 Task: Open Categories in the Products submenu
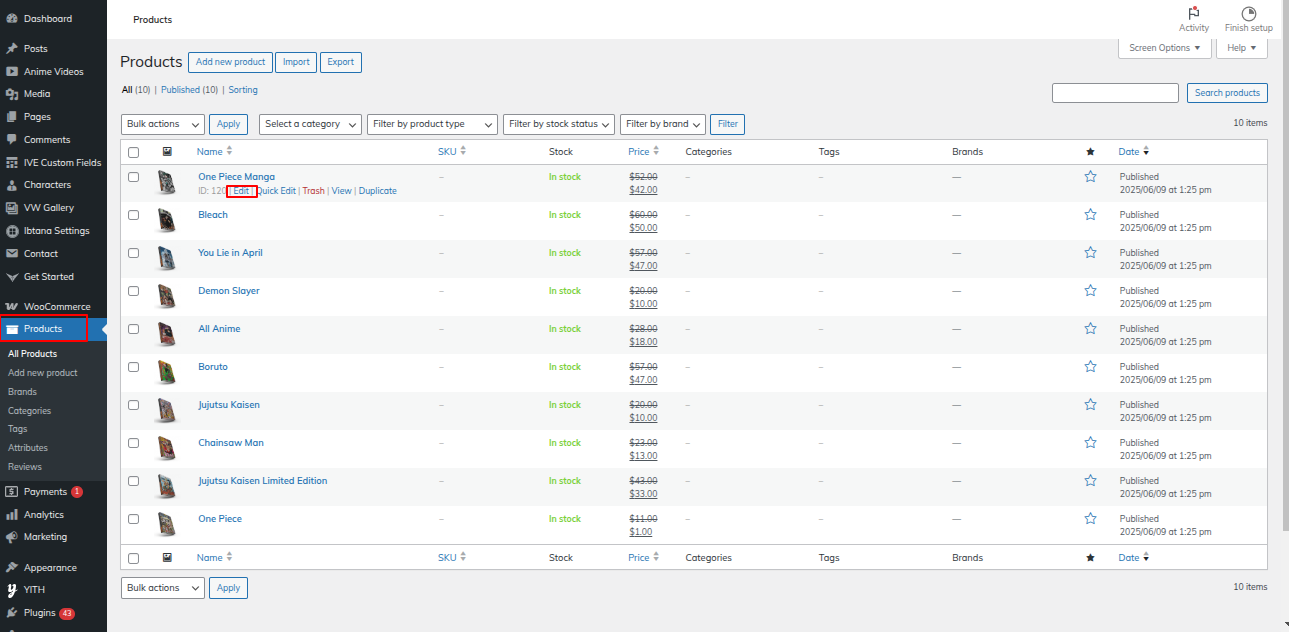pyautogui.click(x=29, y=411)
